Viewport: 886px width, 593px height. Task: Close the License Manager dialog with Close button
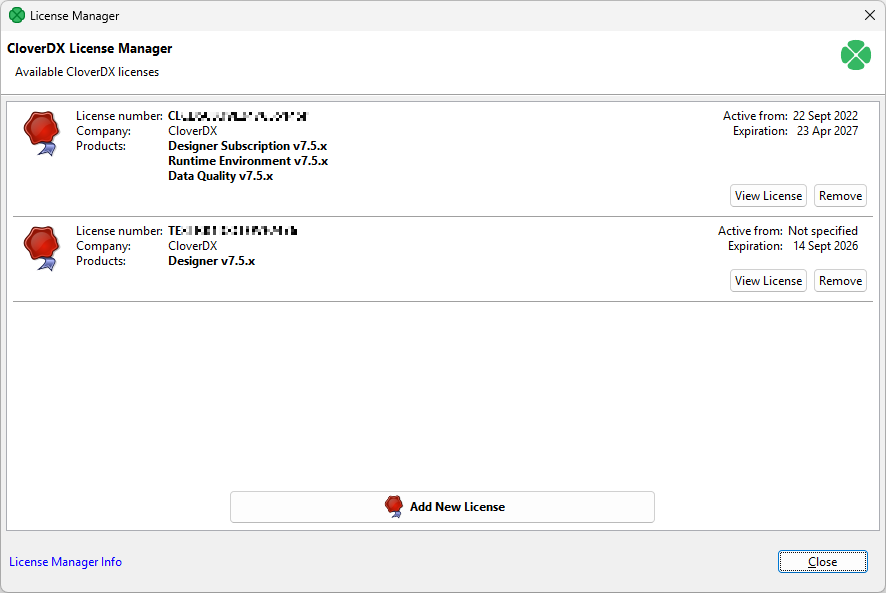pyautogui.click(x=823, y=562)
